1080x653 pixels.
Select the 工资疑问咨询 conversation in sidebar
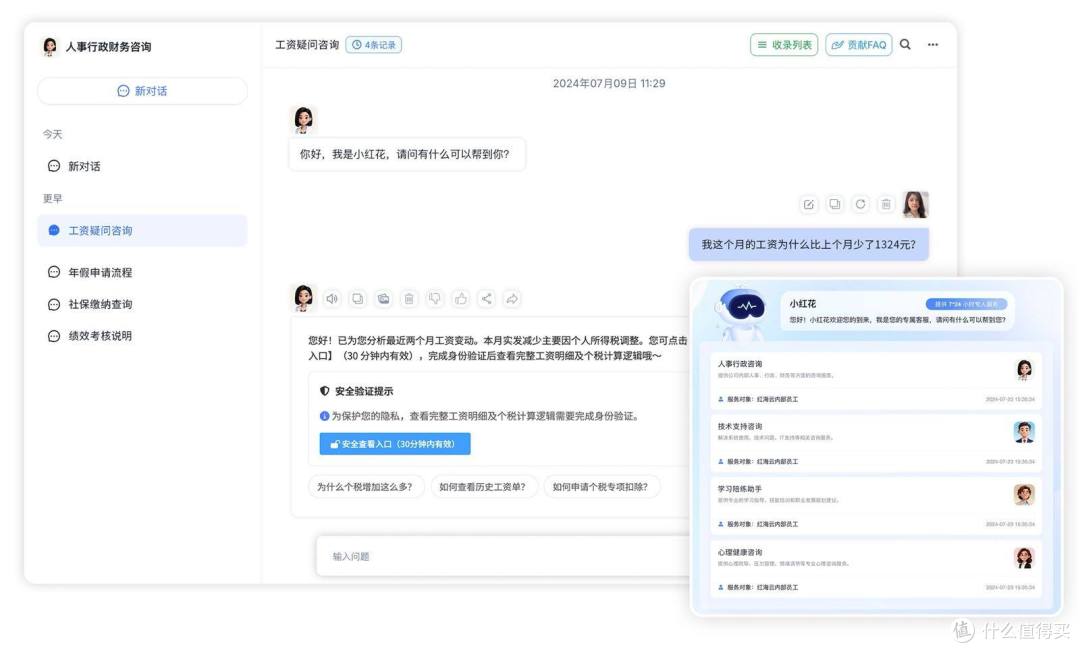click(x=143, y=231)
